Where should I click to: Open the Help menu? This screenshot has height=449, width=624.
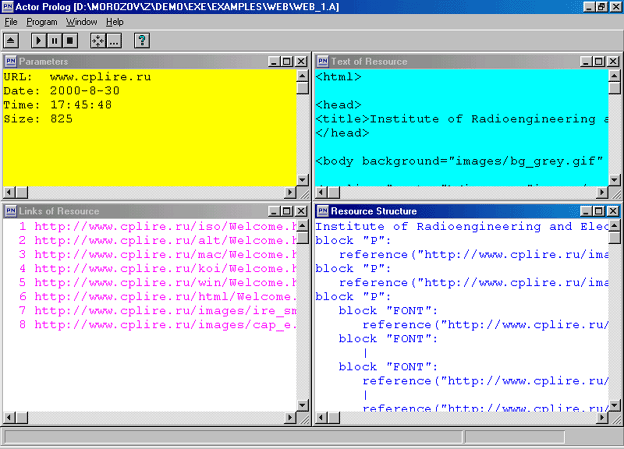click(x=115, y=22)
